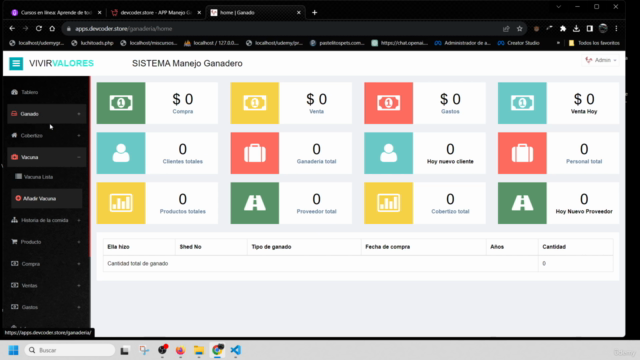640x360 pixels.
Task: Expand the Gastos sidebar menu
Action: [46, 307]
